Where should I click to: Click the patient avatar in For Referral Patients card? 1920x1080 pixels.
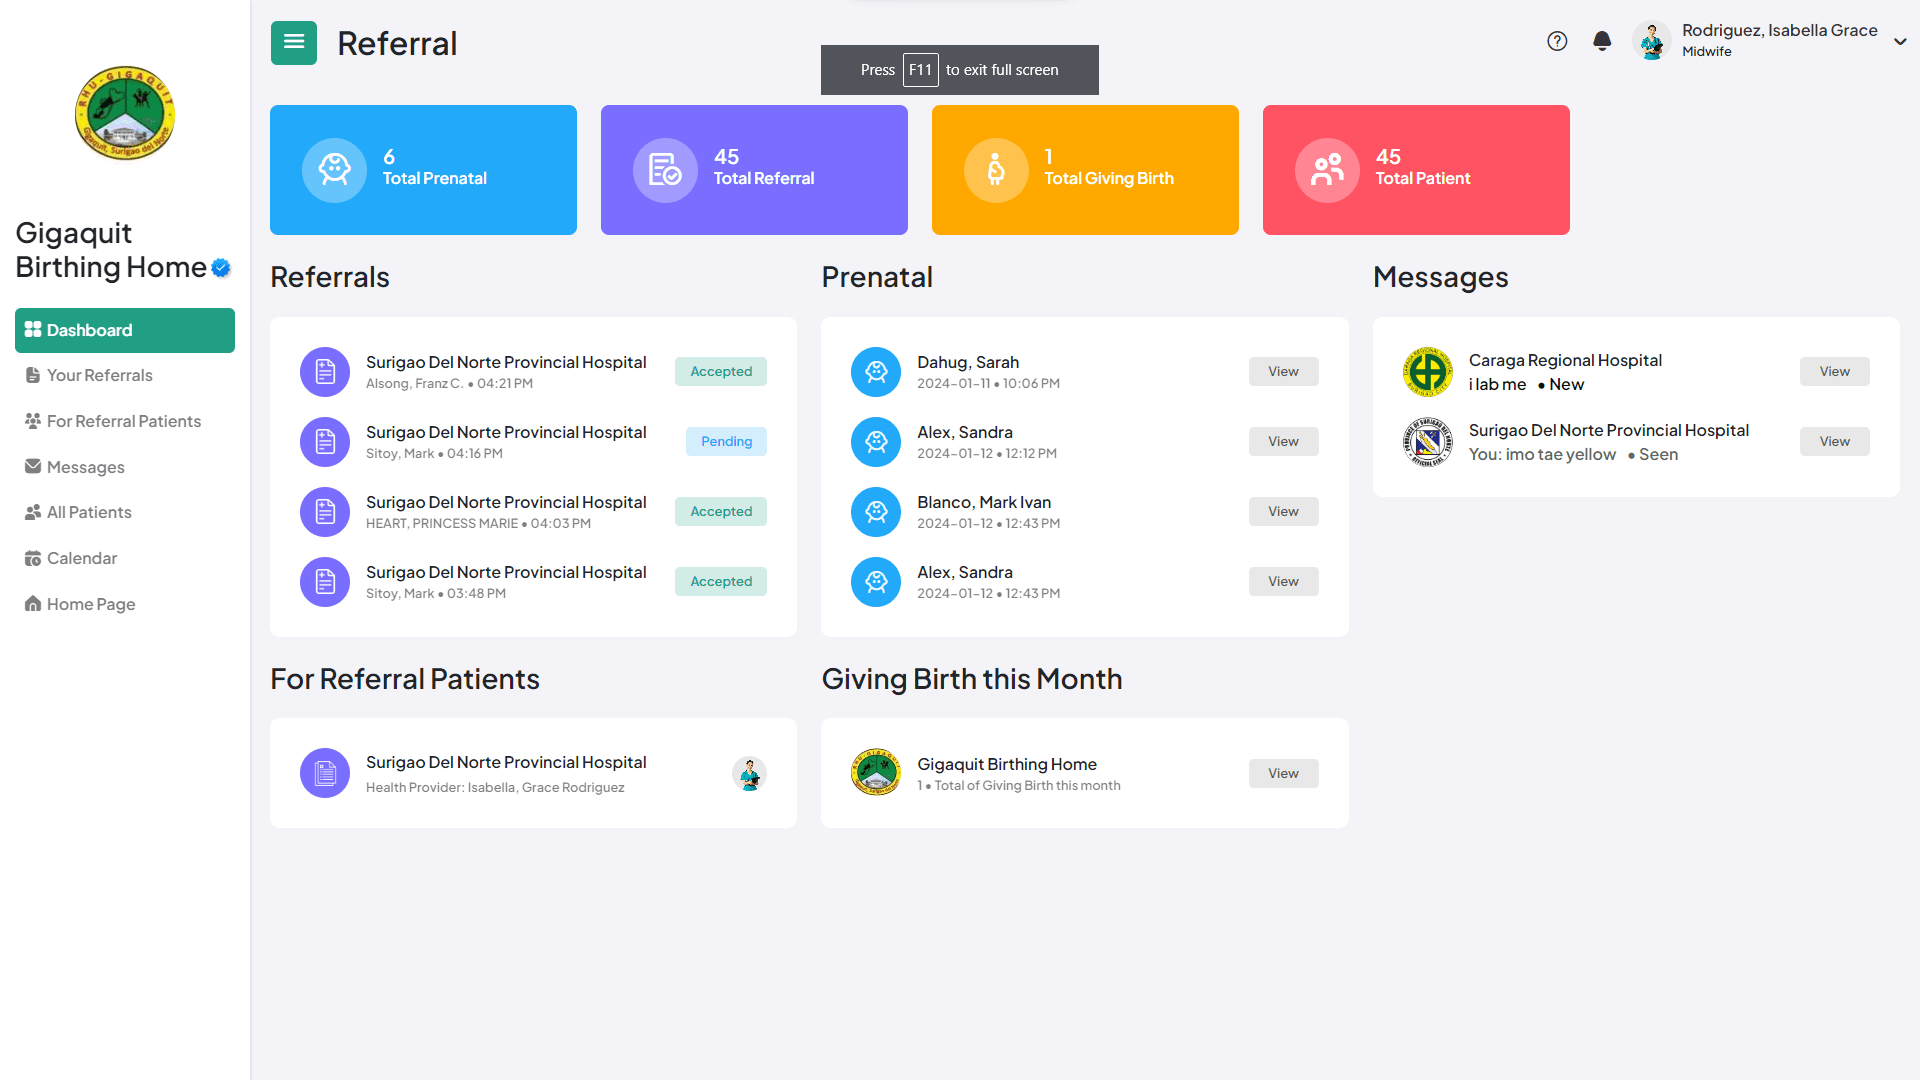[x=749, y=773]
